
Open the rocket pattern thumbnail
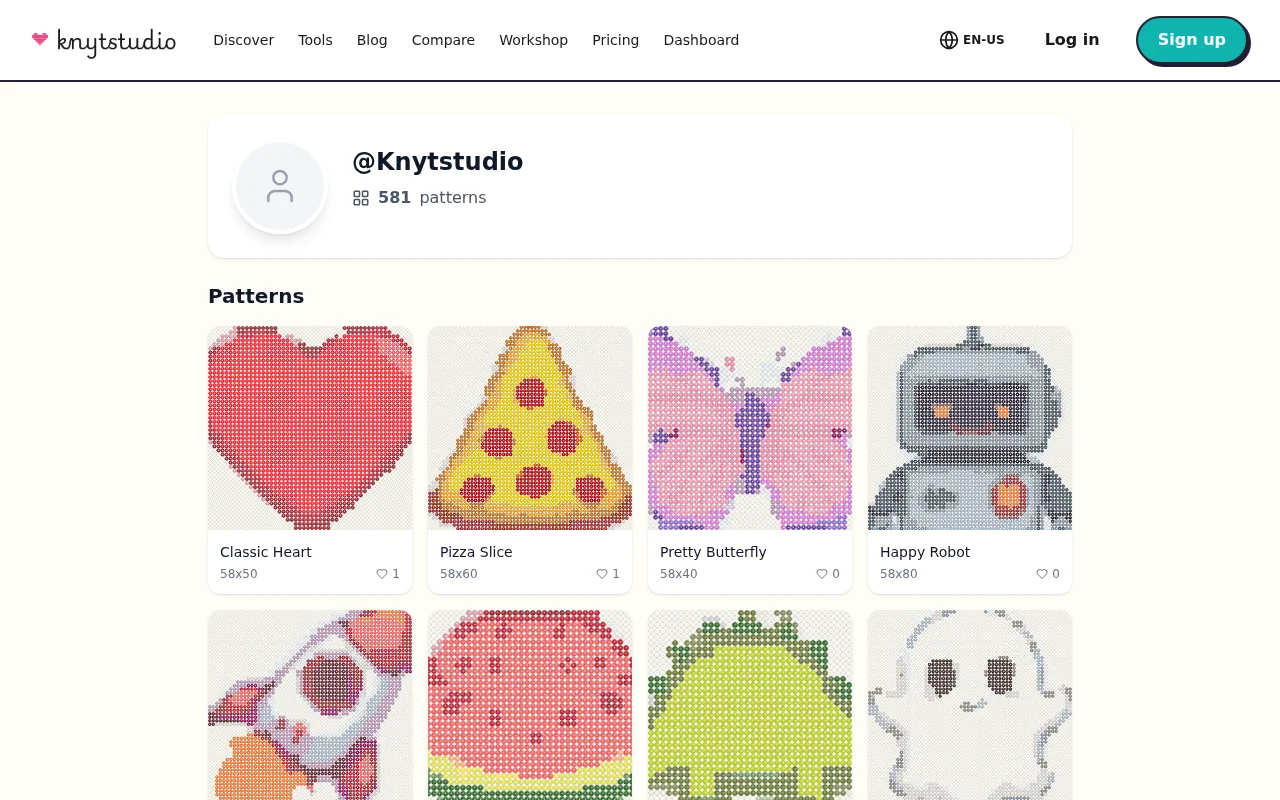click(310, 705)
